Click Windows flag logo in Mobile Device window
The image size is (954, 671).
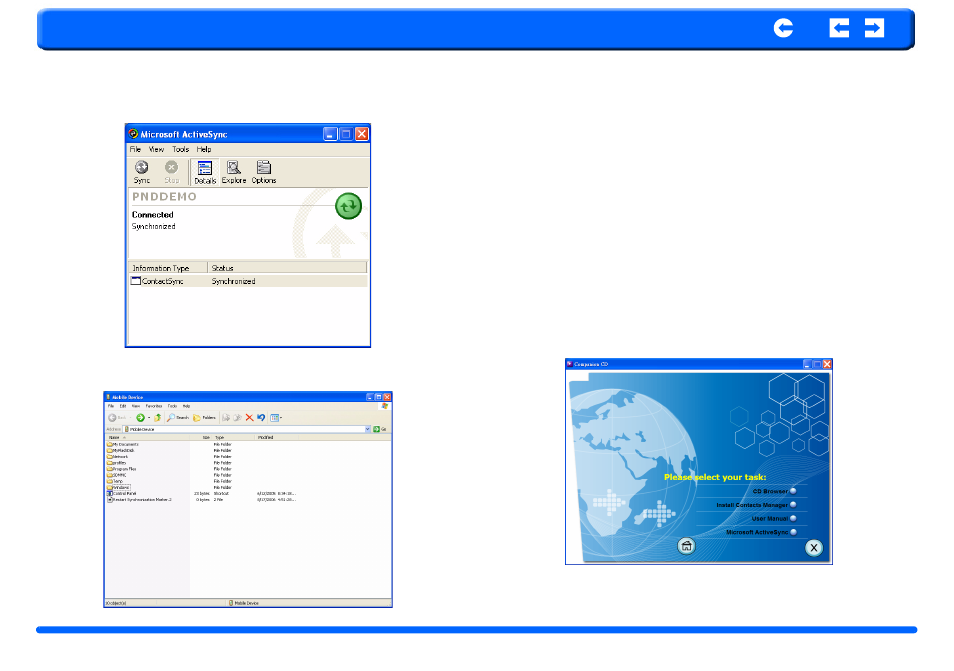[385, 406]
